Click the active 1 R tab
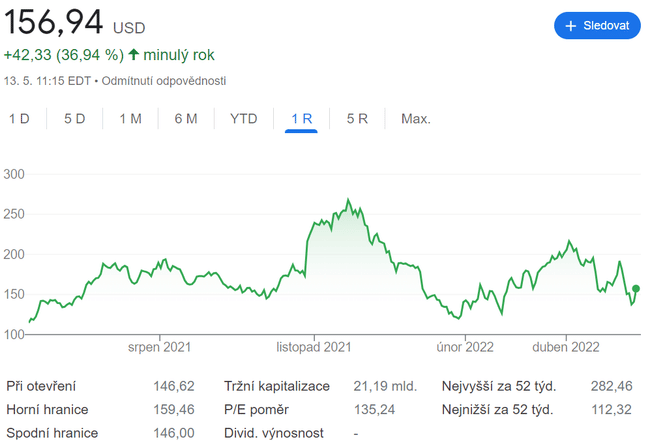650x441 pixels. click(x=301, y=119)
